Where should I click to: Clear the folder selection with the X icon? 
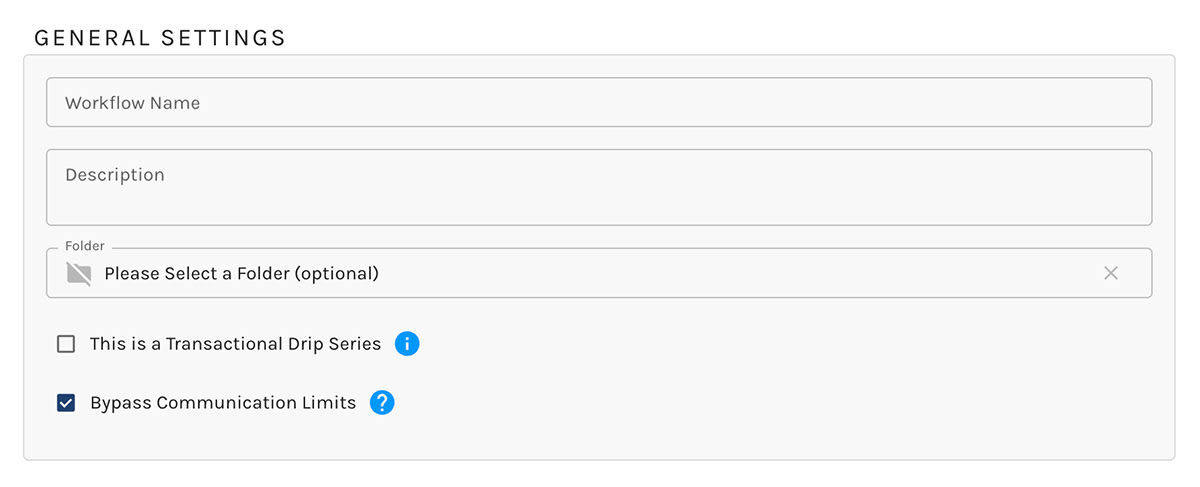[x=1110, y=273]
